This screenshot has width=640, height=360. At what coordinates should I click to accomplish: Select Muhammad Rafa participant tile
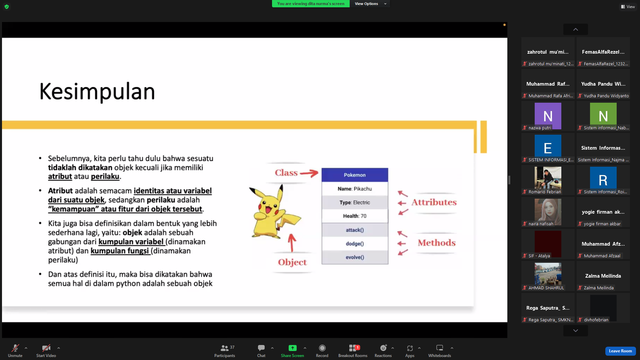[548, 84]
